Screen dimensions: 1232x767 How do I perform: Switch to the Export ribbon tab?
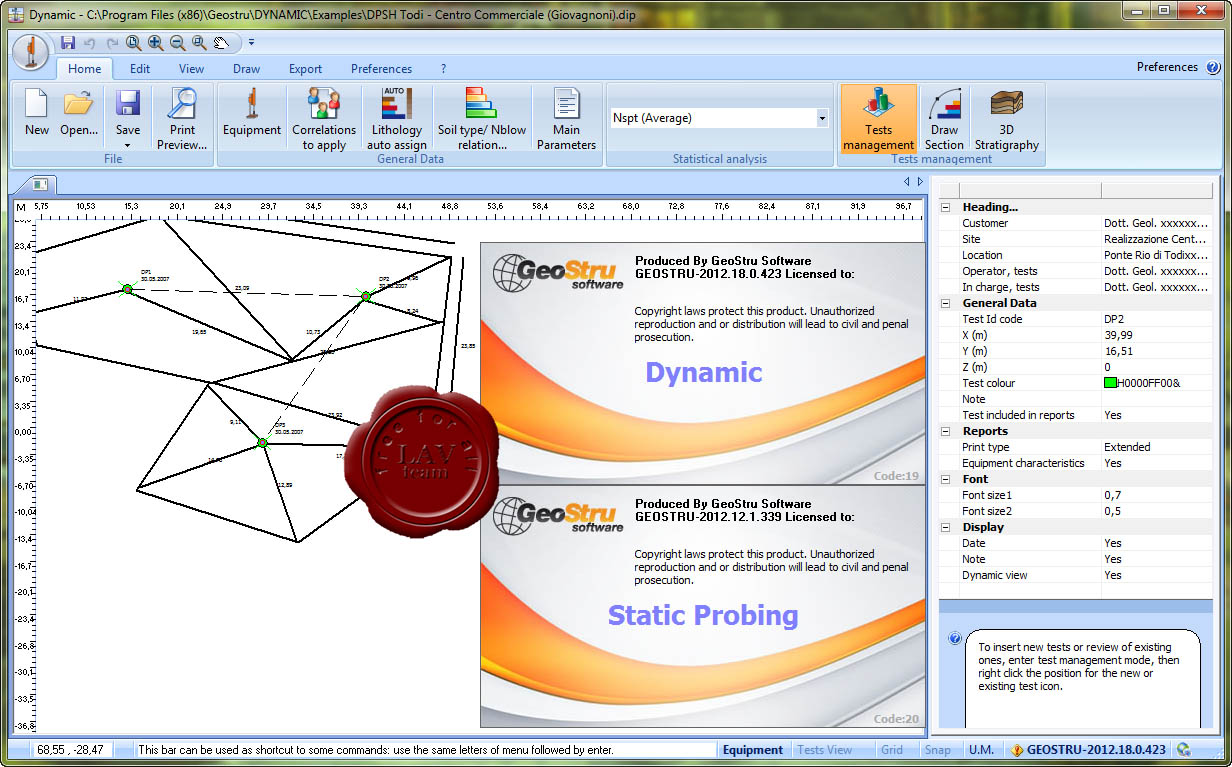click(306, 69)
